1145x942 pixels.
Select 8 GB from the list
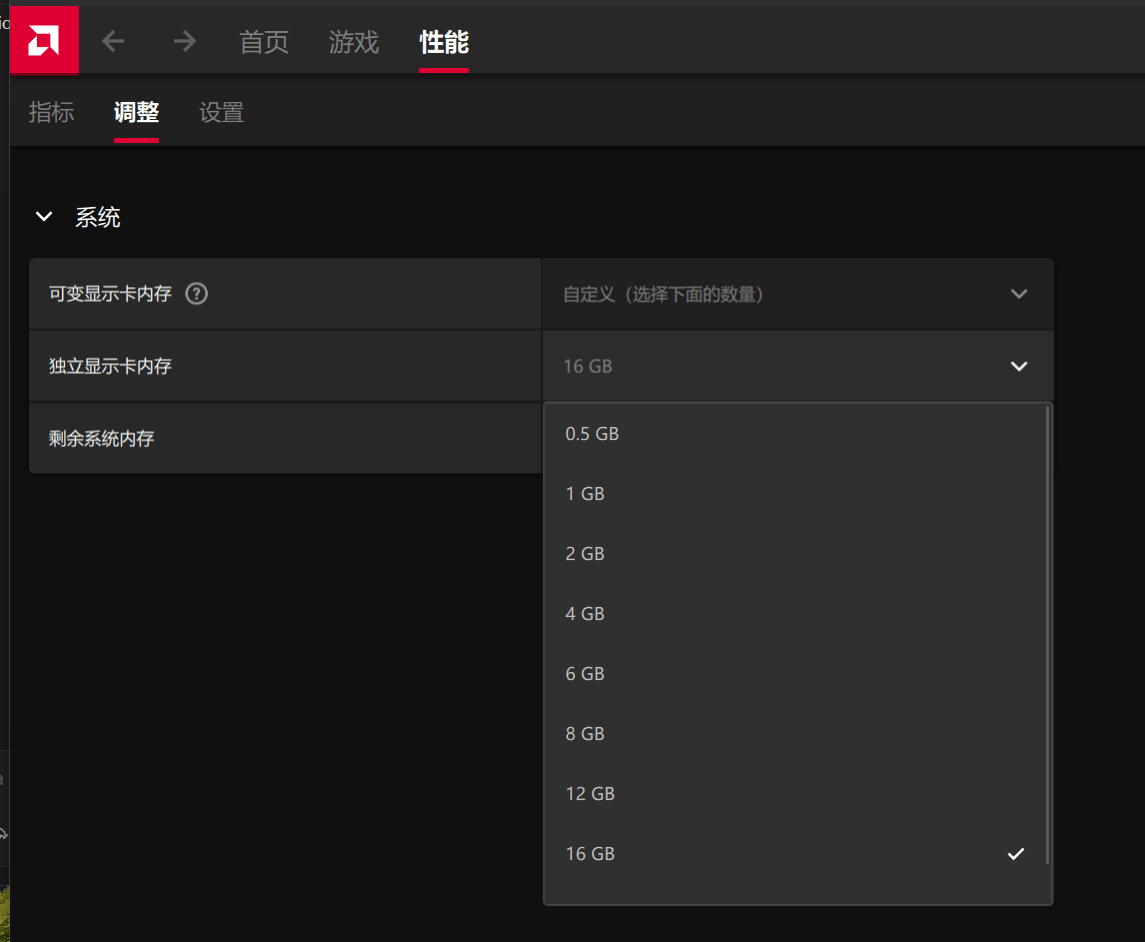(794, 733)
